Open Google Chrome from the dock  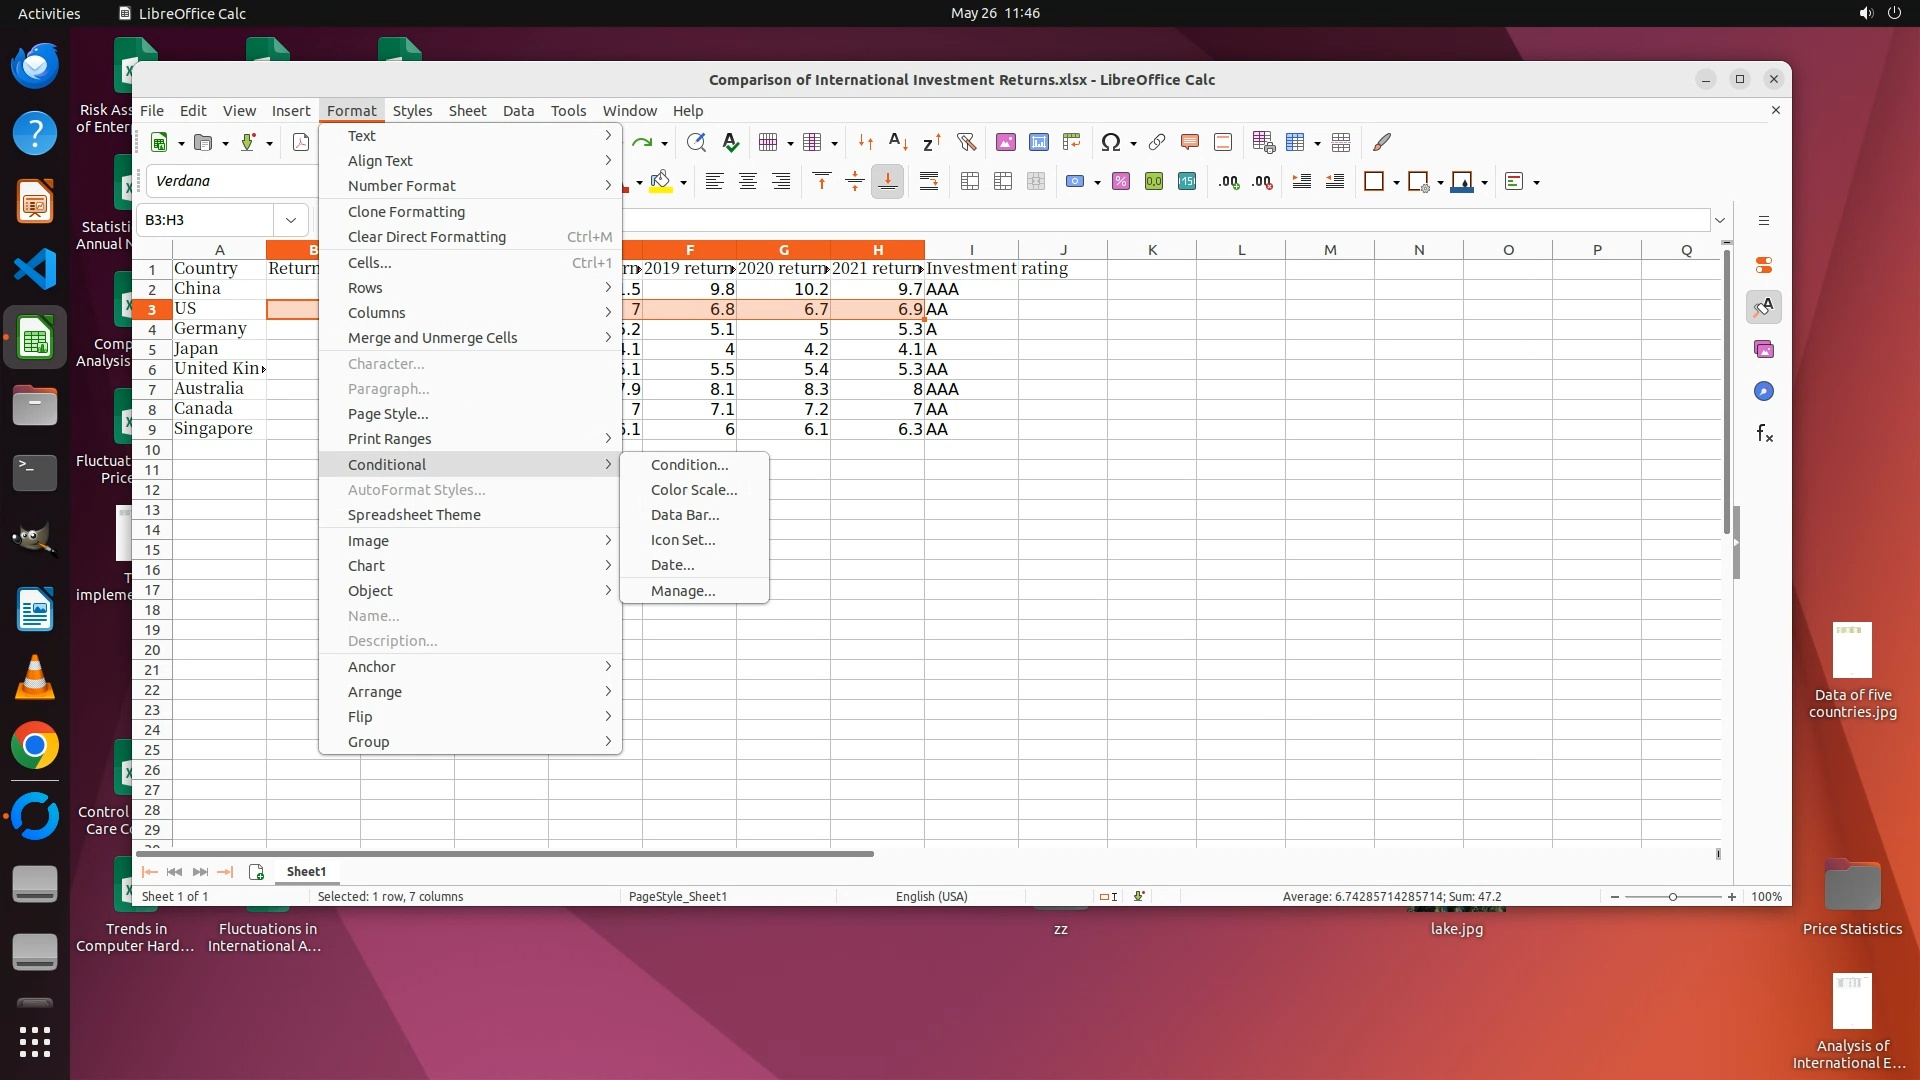point(35,746)
